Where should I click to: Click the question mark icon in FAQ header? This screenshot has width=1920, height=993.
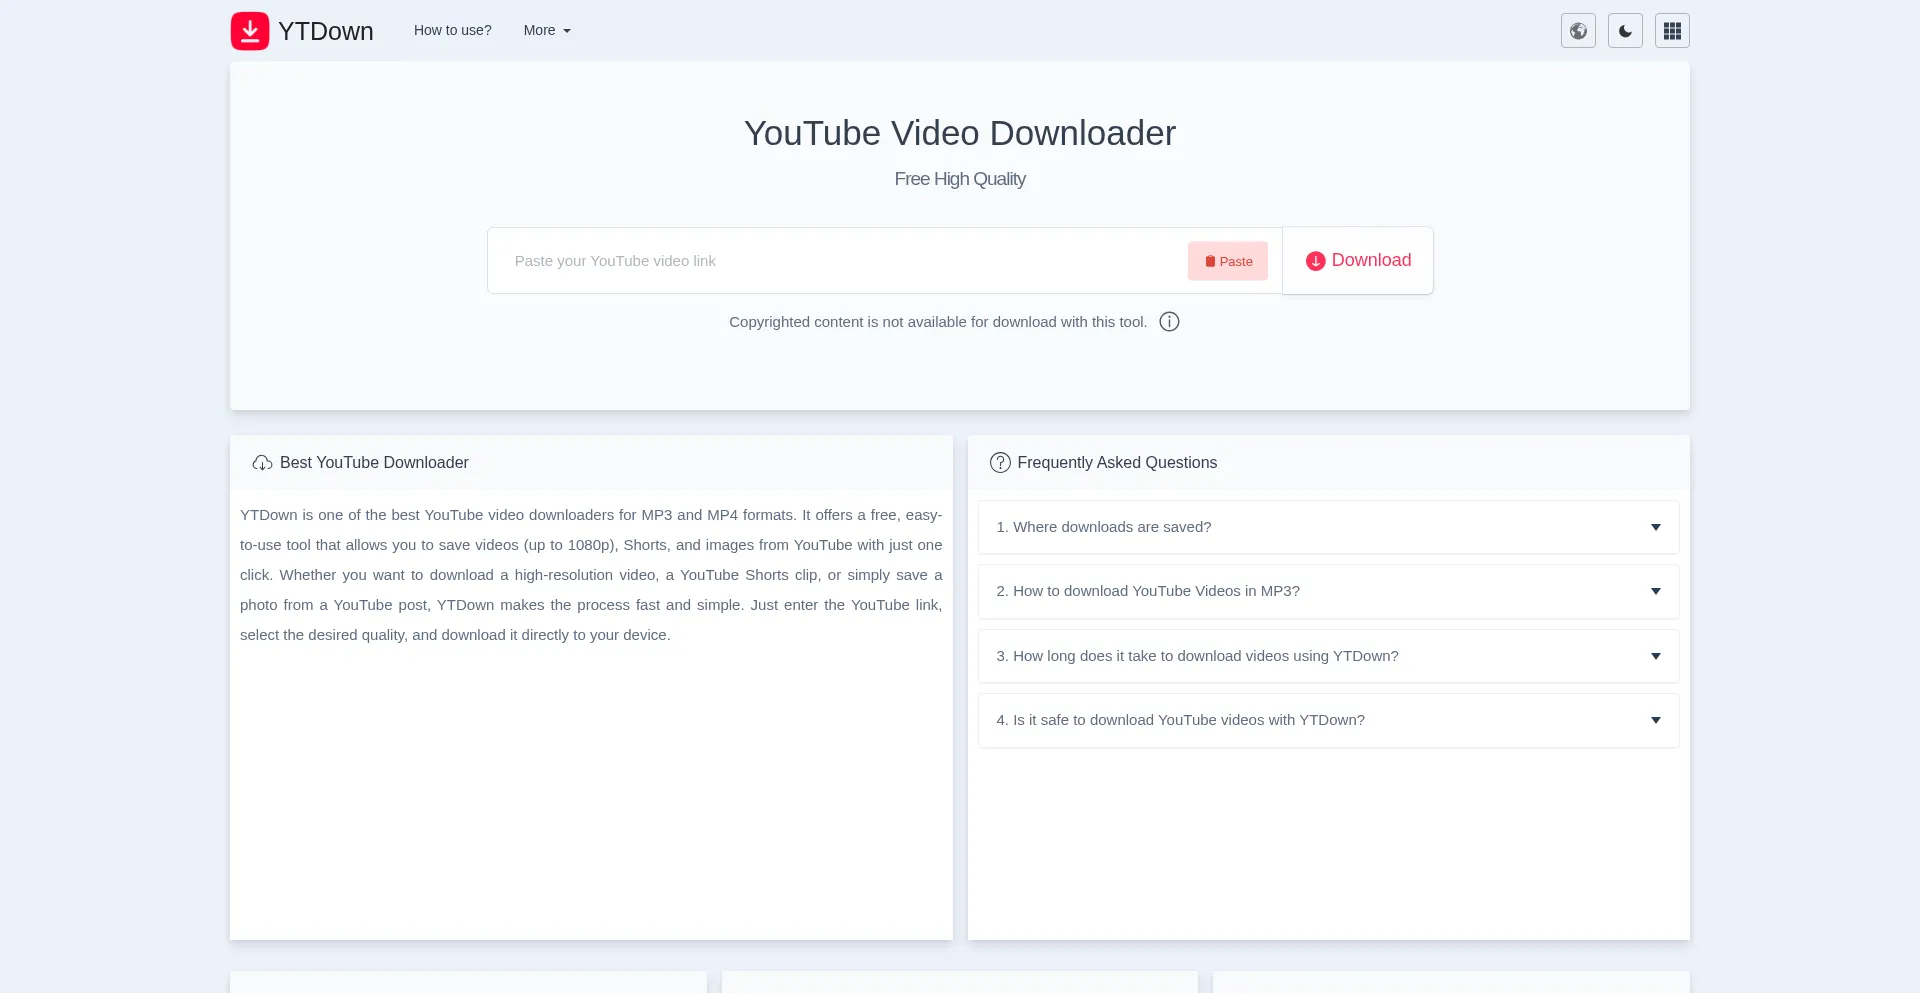1000,463
